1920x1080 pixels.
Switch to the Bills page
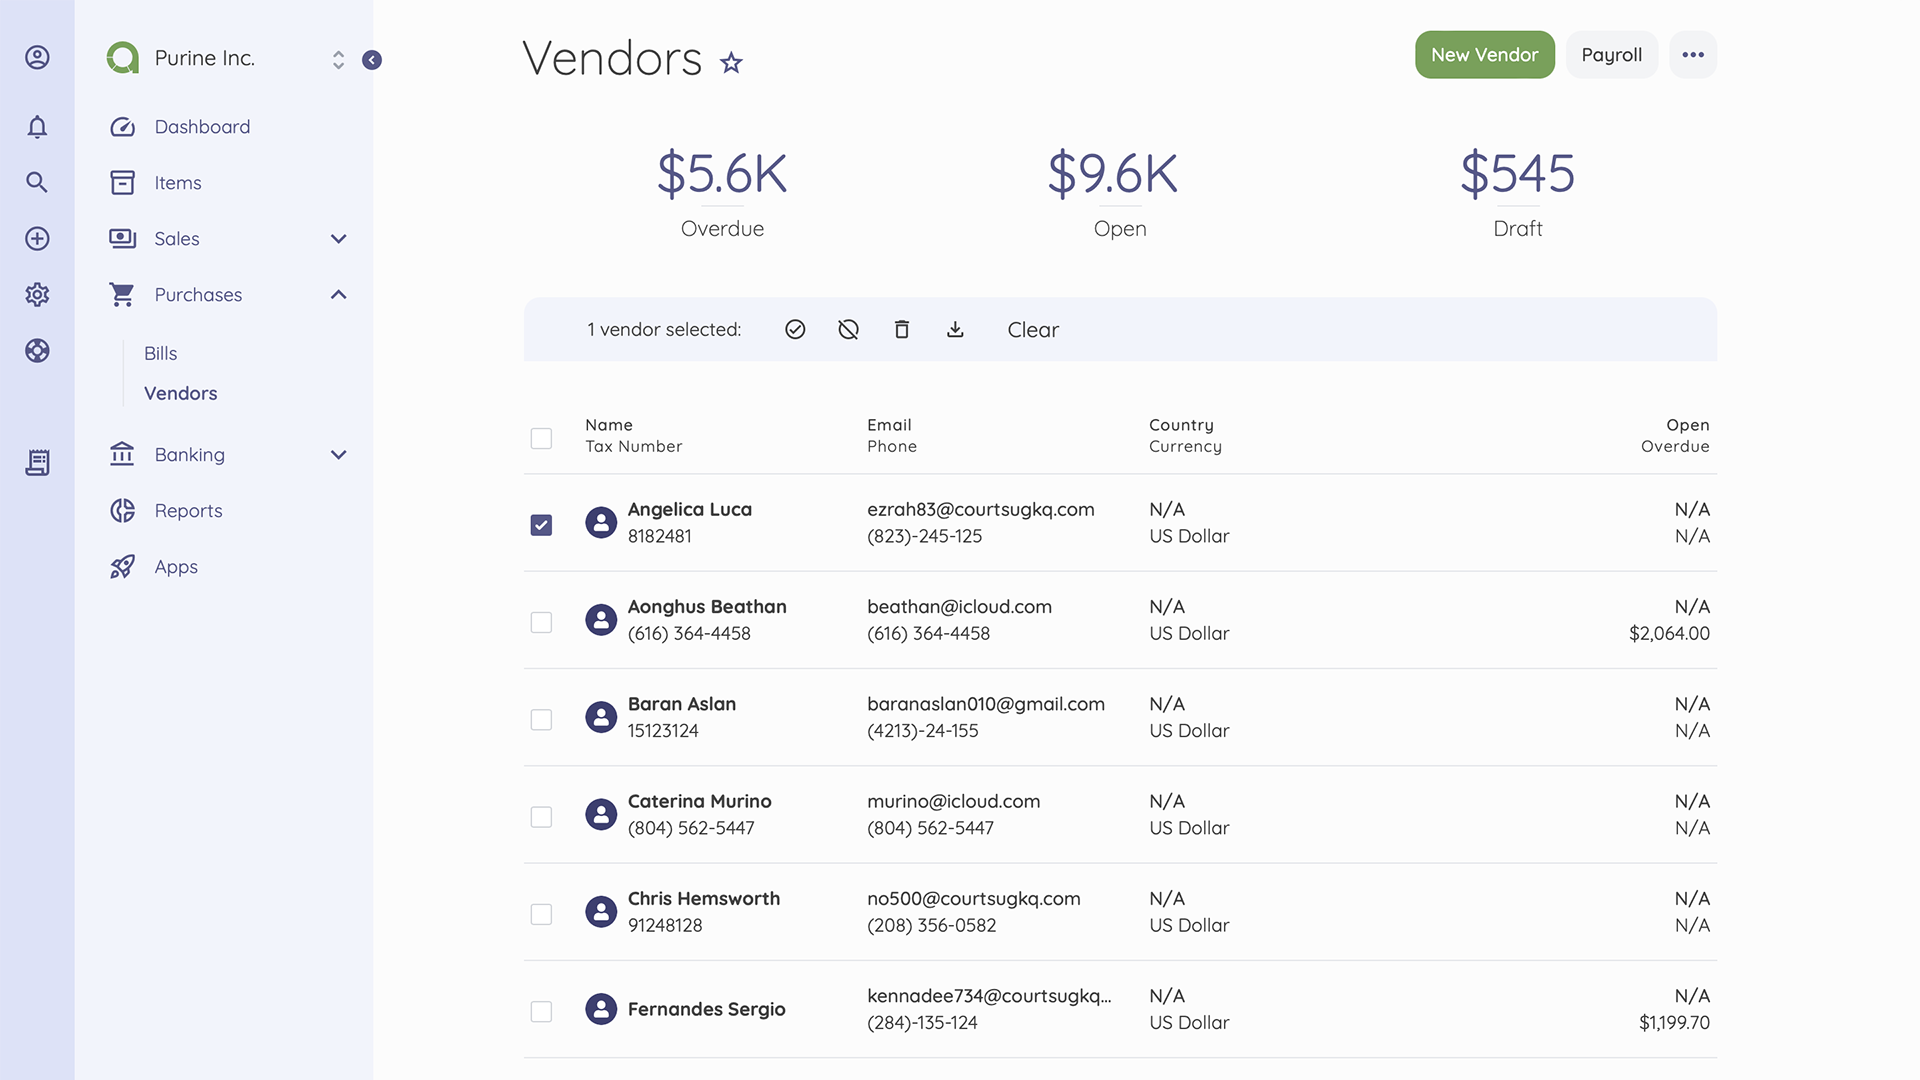pos(160,353)
